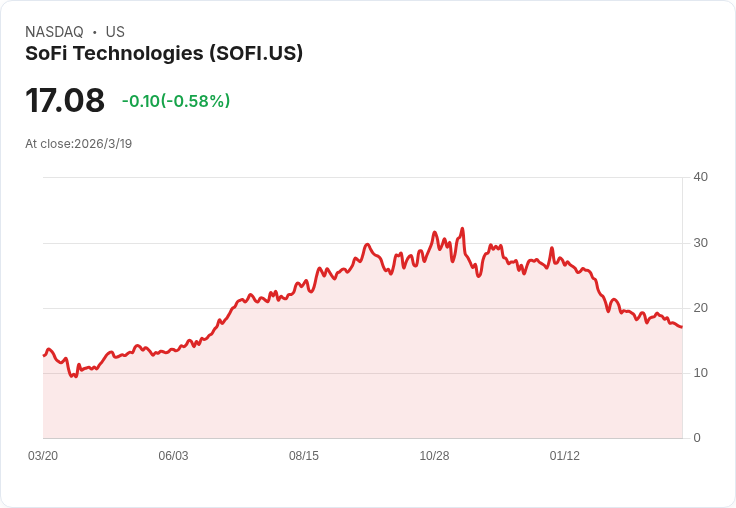736x508 pixels.
Task: Click the US market label
Action: tap(115, 32)
